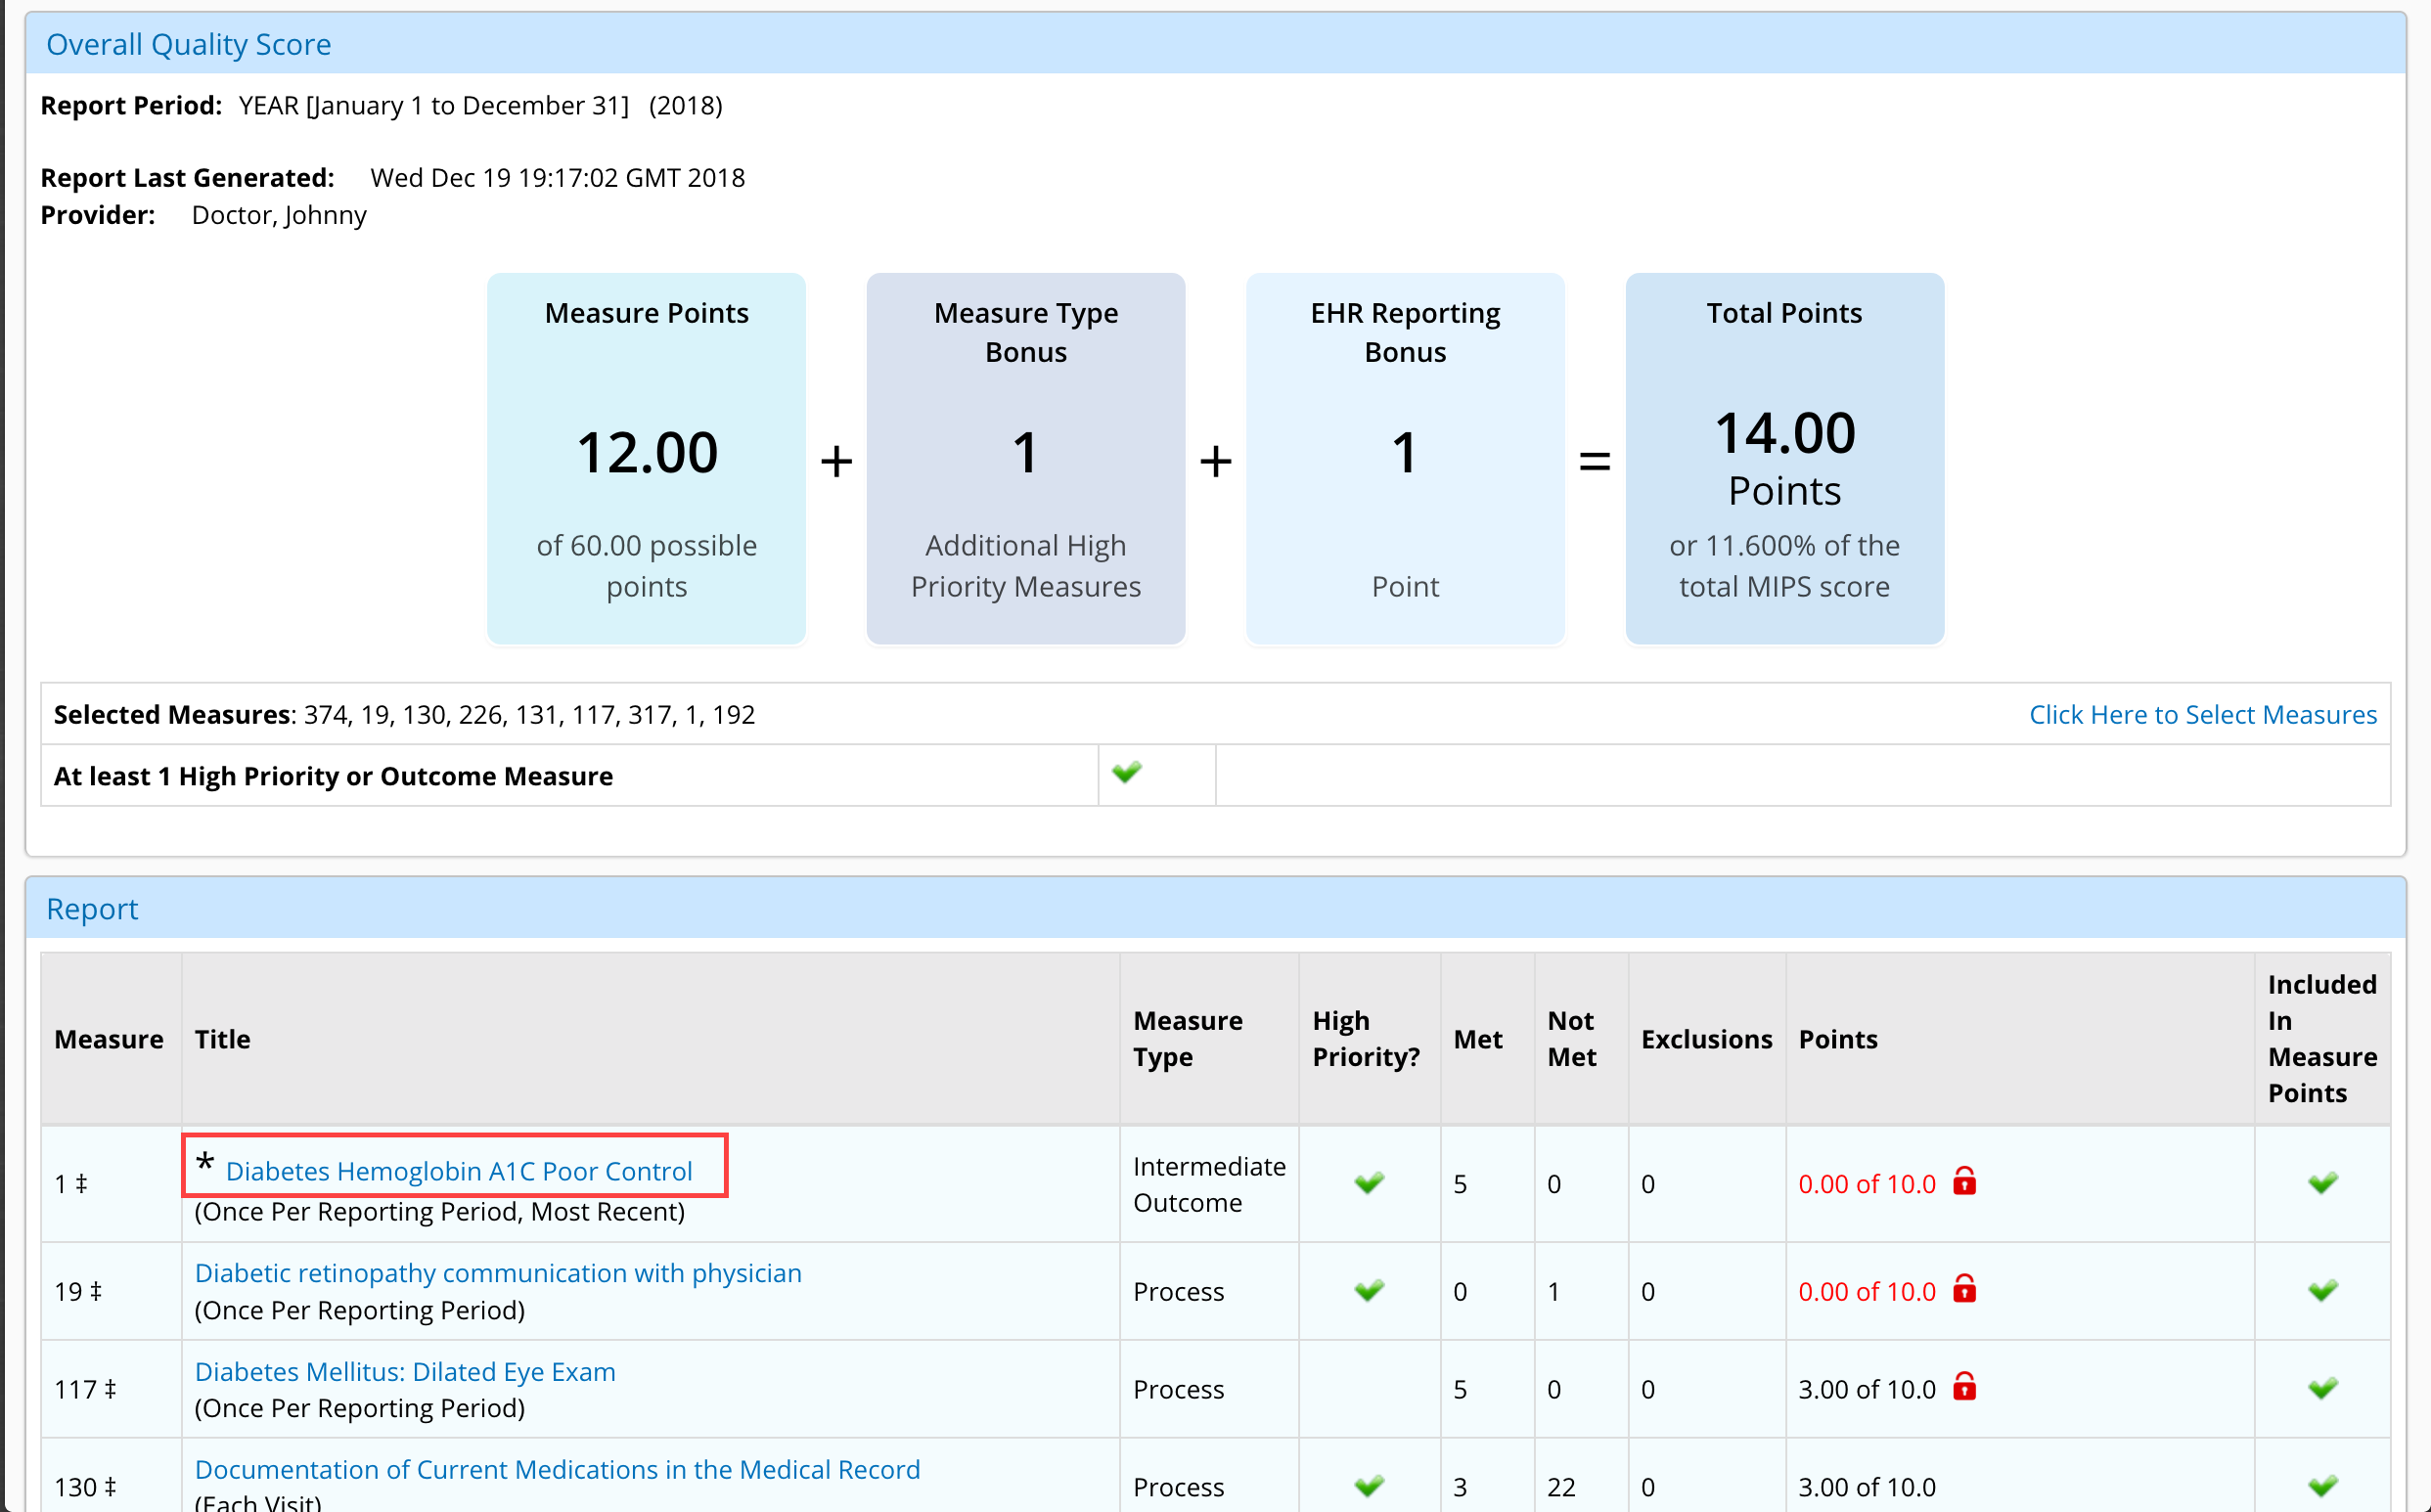The height and width of the screenshot is (1512, 2431).
Task: Click High Priority checkmark in measure 130 row
Action: coord(1369,1485)
